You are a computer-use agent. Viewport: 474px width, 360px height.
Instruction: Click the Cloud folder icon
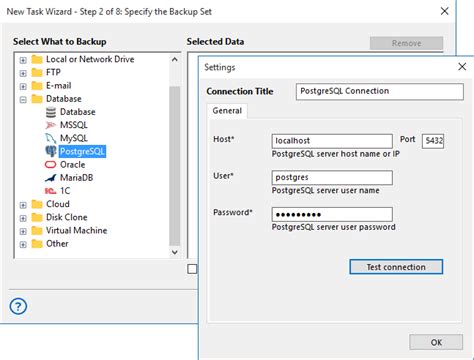pos(37,204)
